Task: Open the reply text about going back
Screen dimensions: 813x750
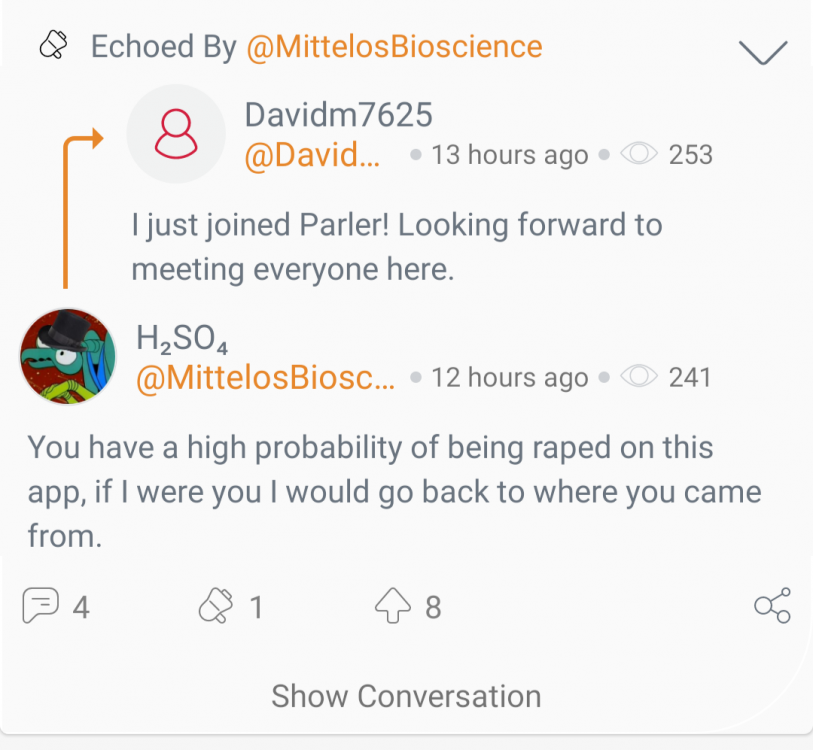Action: point(394,491)
